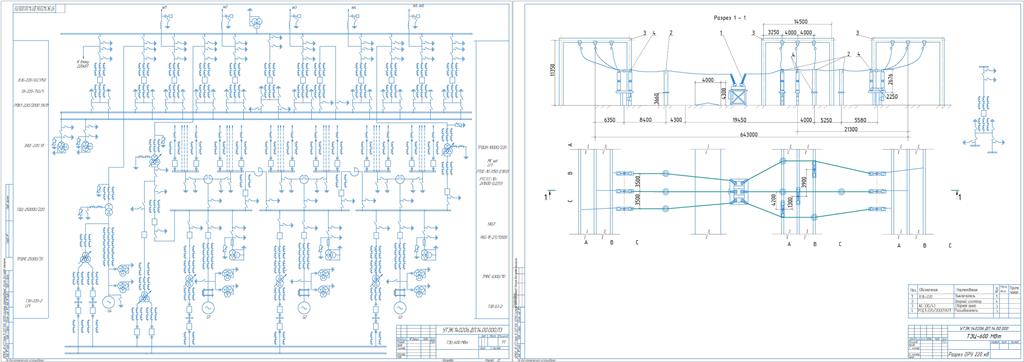This screenshot has height=362, width=1024.
Task: Click the 14500 dimension at top
Action: [x=801, y=22]
